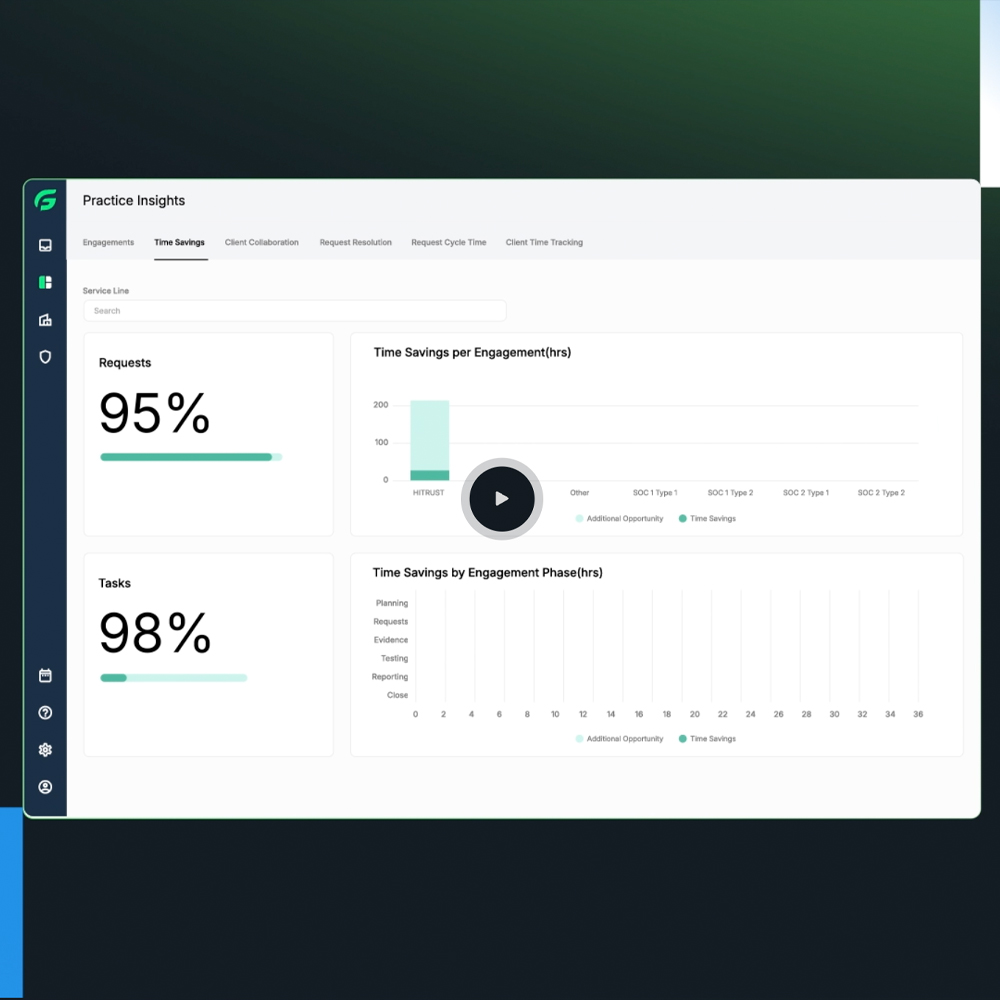This screenshot has height=1000, width=1000.
Task: Click the Time Savings per Engagement title
Action: point(473,353)
